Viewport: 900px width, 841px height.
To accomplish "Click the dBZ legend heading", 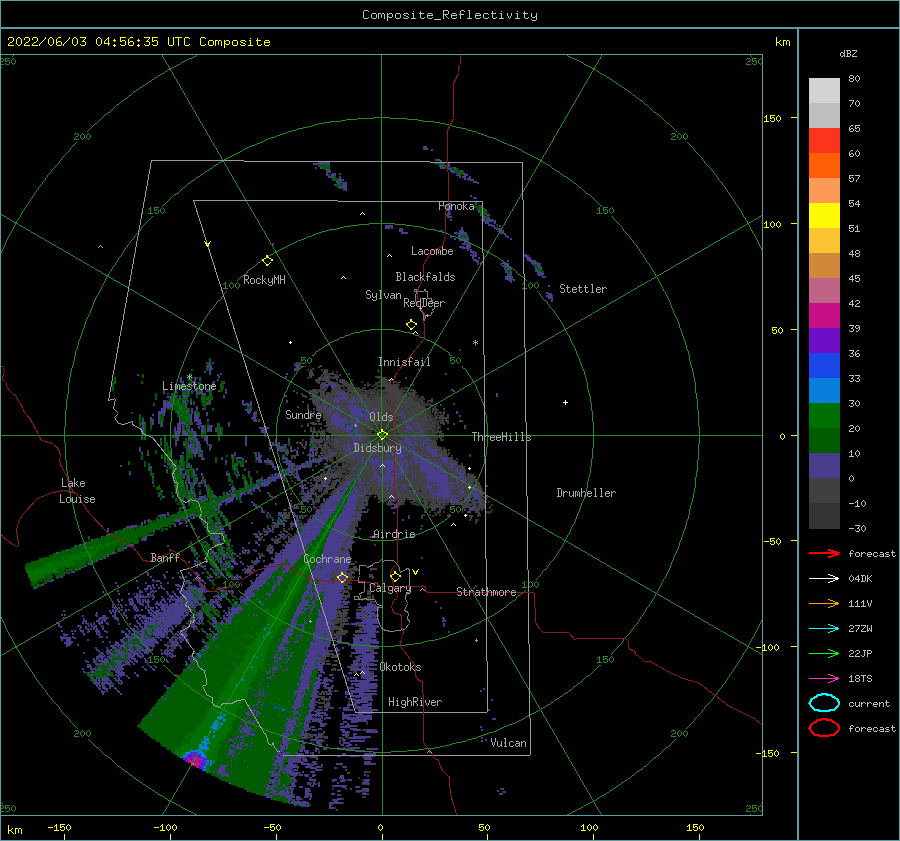I will pyautogui.click(x=848, y=53).
